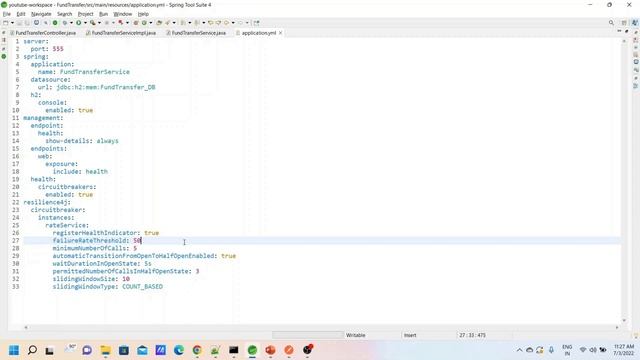Click the FundTransferService name value
This screenshot has width=640, height=360.
click(95, 72)
